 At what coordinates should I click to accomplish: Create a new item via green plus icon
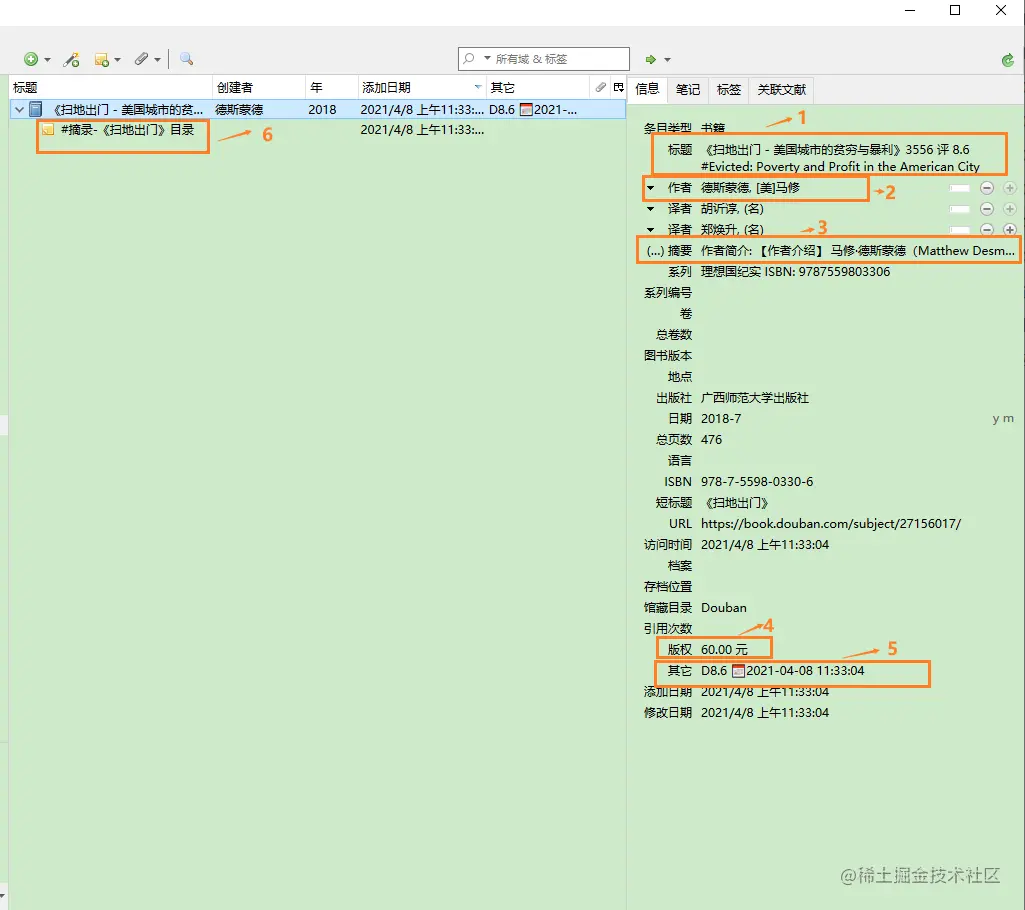(31, 58)
